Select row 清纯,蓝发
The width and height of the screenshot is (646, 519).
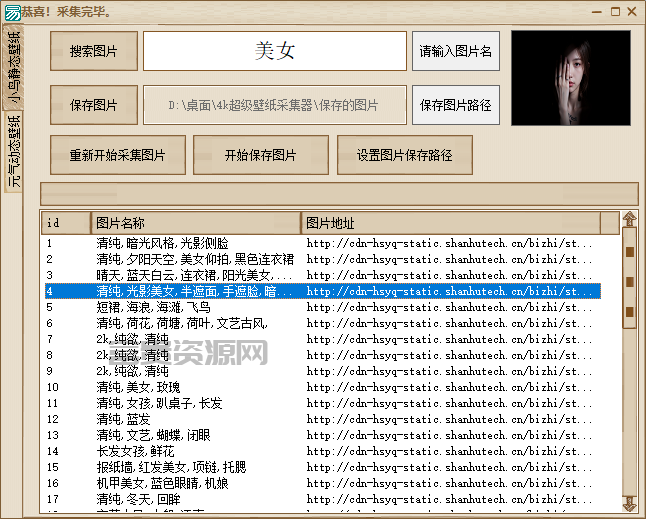(x=323, y=419)
